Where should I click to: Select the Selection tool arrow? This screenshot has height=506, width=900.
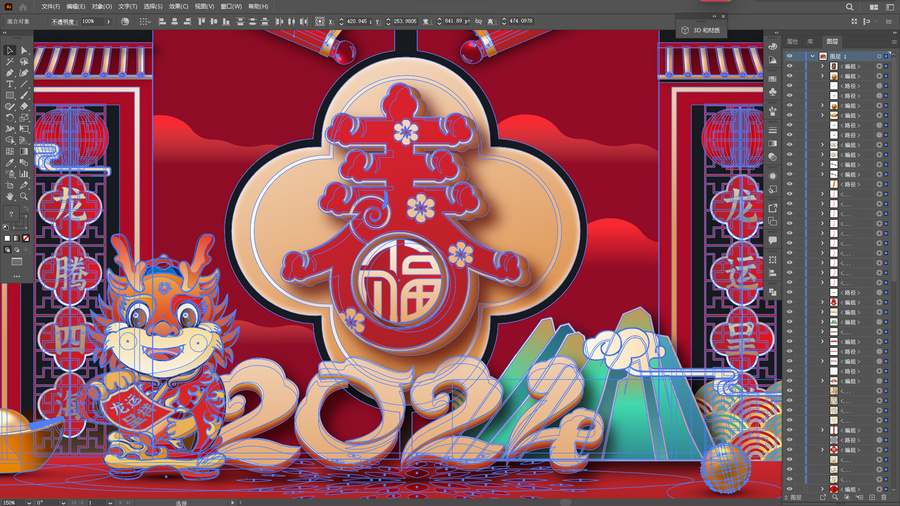10,50
